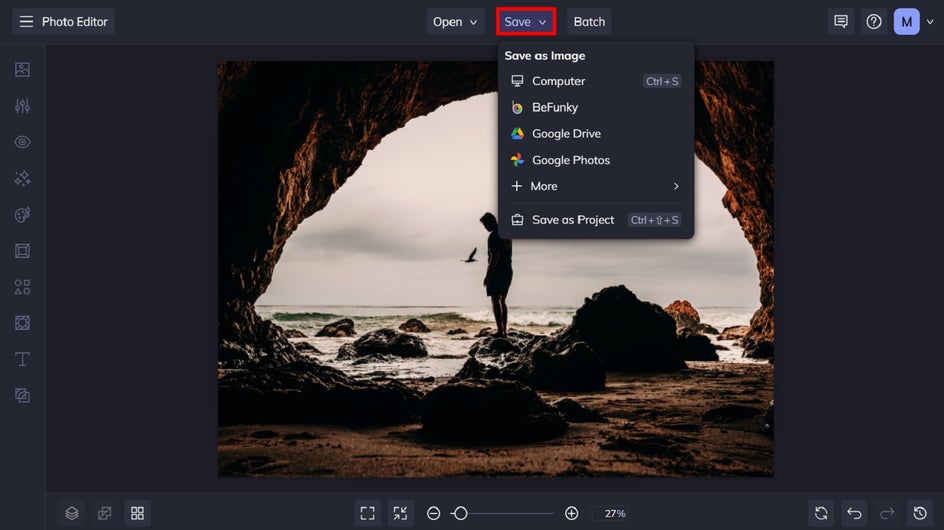The height and width of the screenshot is (530, 944).
Task: Expand the Open dropdown menu
Action: point(455,22)
